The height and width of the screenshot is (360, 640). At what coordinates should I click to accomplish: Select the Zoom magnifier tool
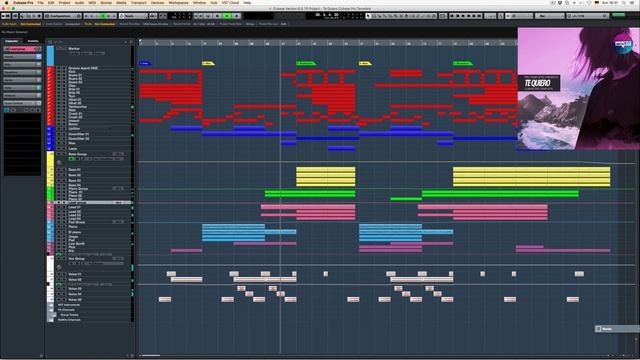[395, 16]
